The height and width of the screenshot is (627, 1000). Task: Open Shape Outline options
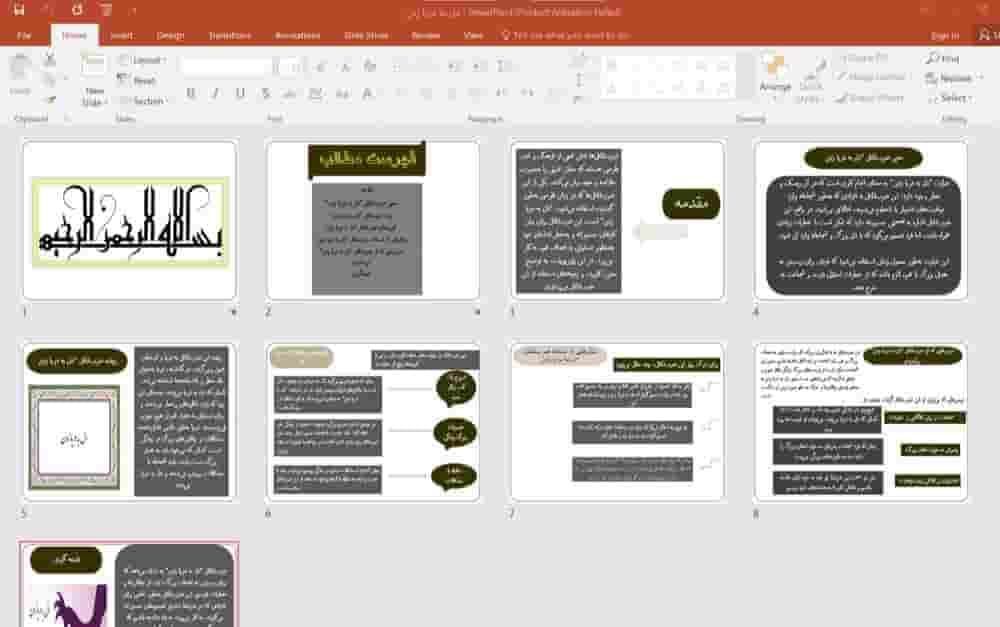tap(871, 77)
